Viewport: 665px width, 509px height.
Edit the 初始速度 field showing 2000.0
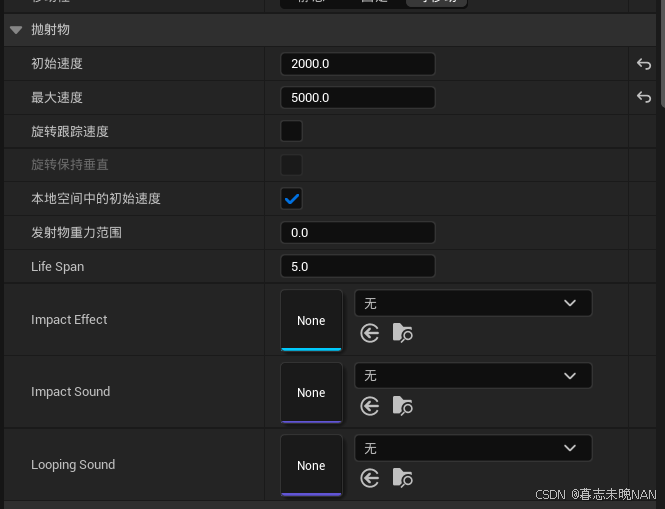pos(358,64)
